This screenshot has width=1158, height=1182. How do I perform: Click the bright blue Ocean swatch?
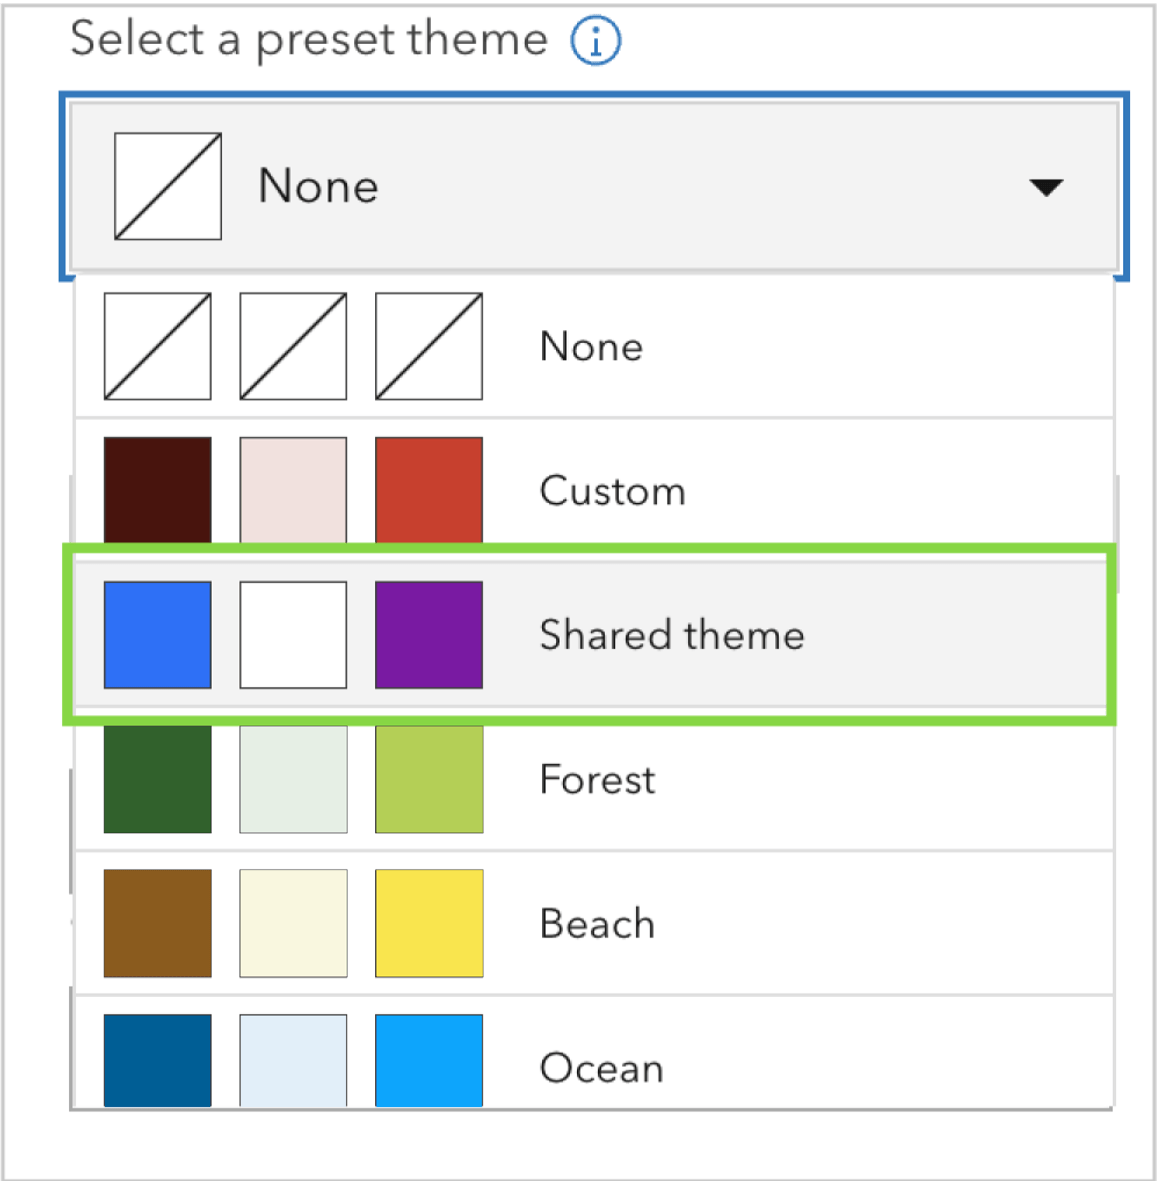[429, 1060]
